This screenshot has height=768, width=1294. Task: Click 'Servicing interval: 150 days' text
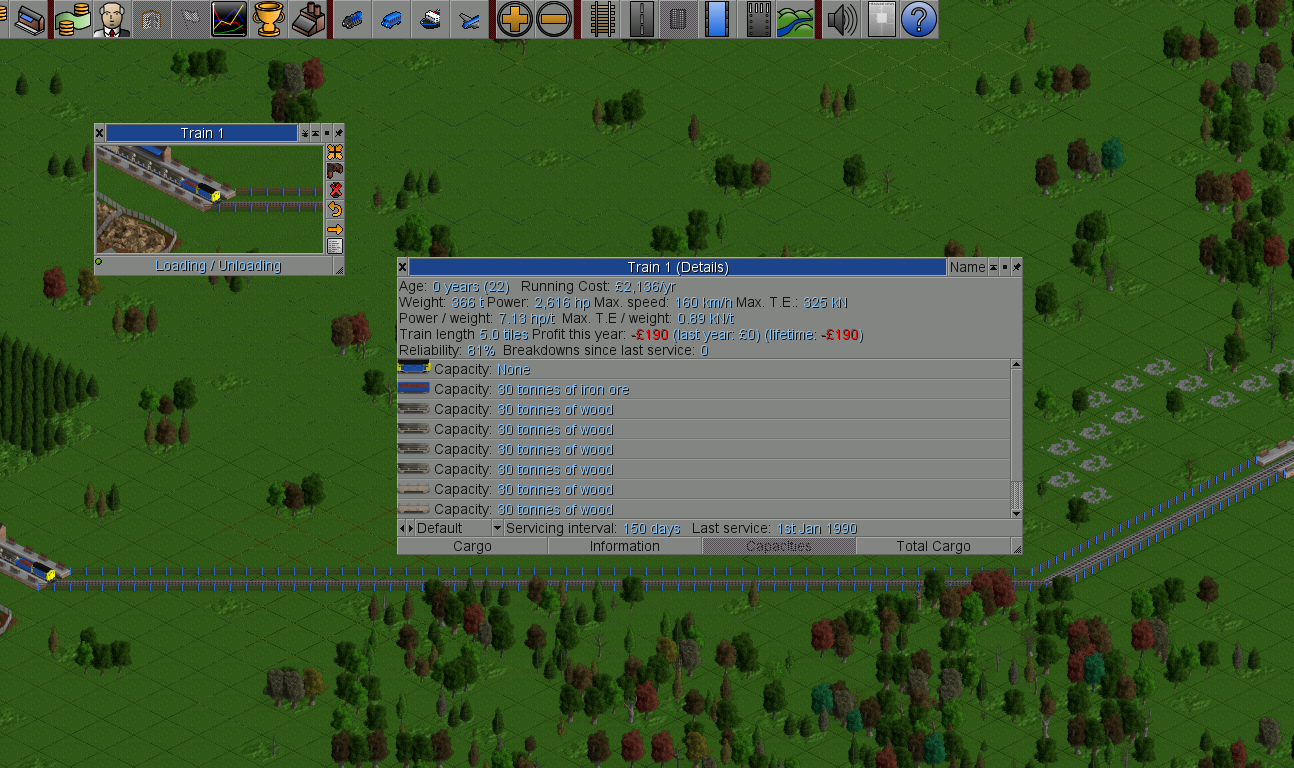[593, 528]
